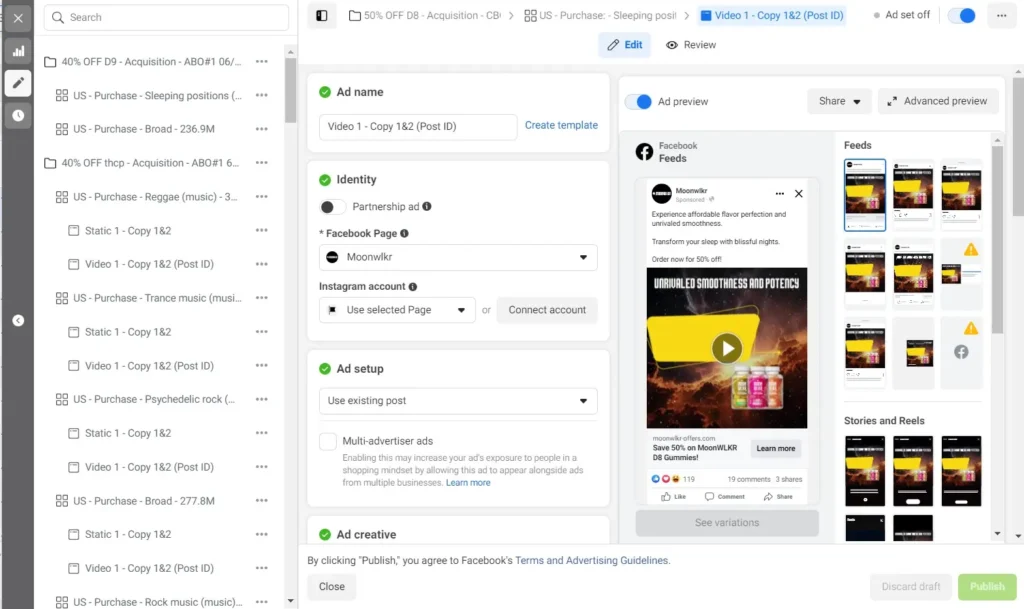Screen dimensions: 1024x609
Task: Open Advanced preview
Action: tap(938, 101)
